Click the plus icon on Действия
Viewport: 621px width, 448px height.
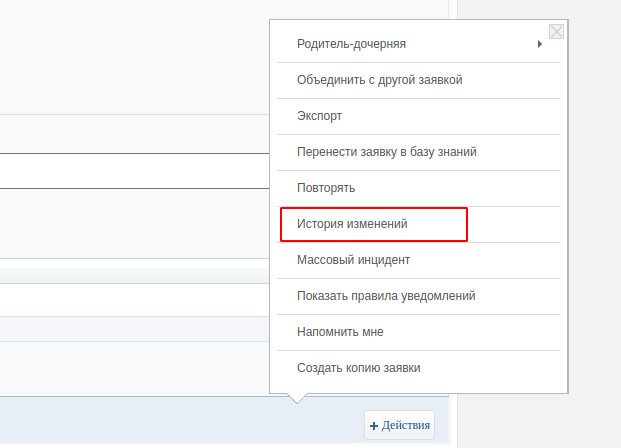pos(373,426)
